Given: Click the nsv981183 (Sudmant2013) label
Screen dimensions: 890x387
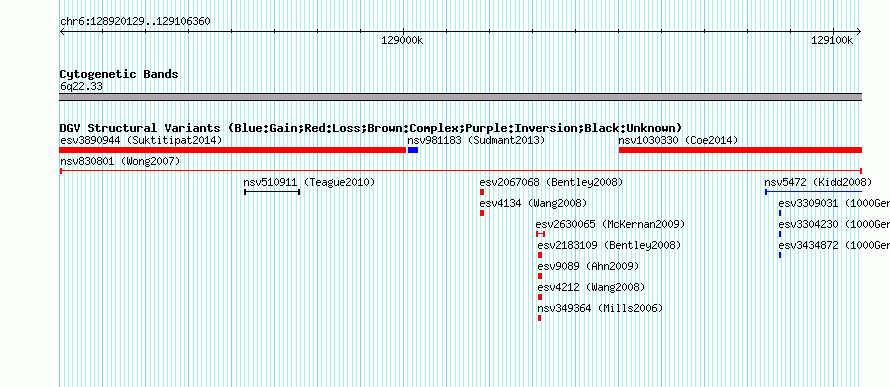Looking at the screenshot, I should 476,140.
